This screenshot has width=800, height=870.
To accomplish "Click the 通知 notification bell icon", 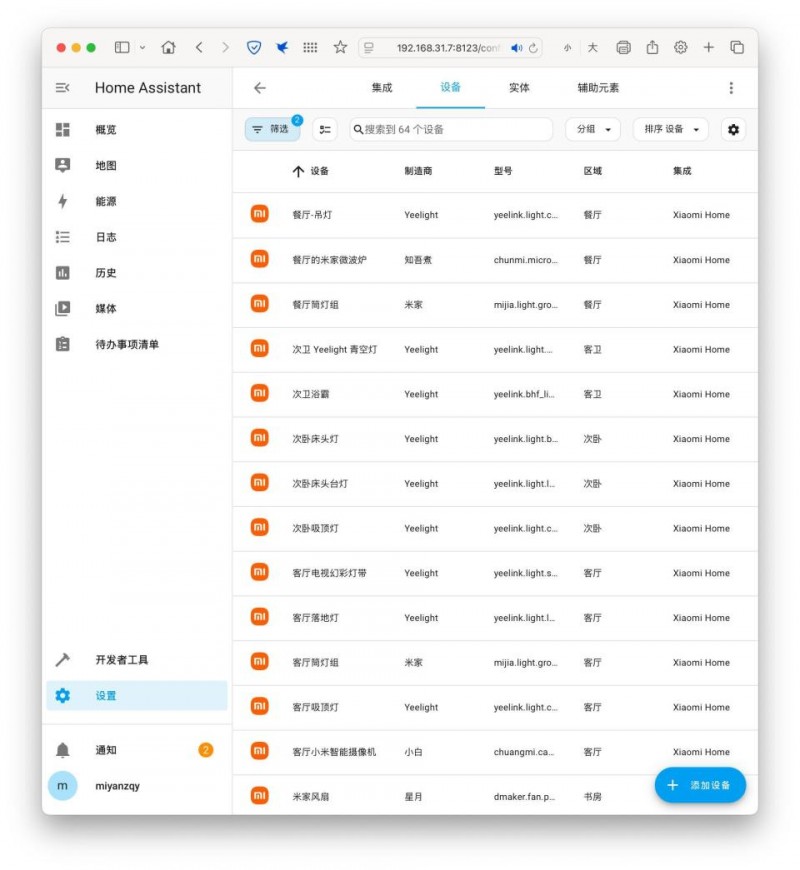I will (63, 750).
